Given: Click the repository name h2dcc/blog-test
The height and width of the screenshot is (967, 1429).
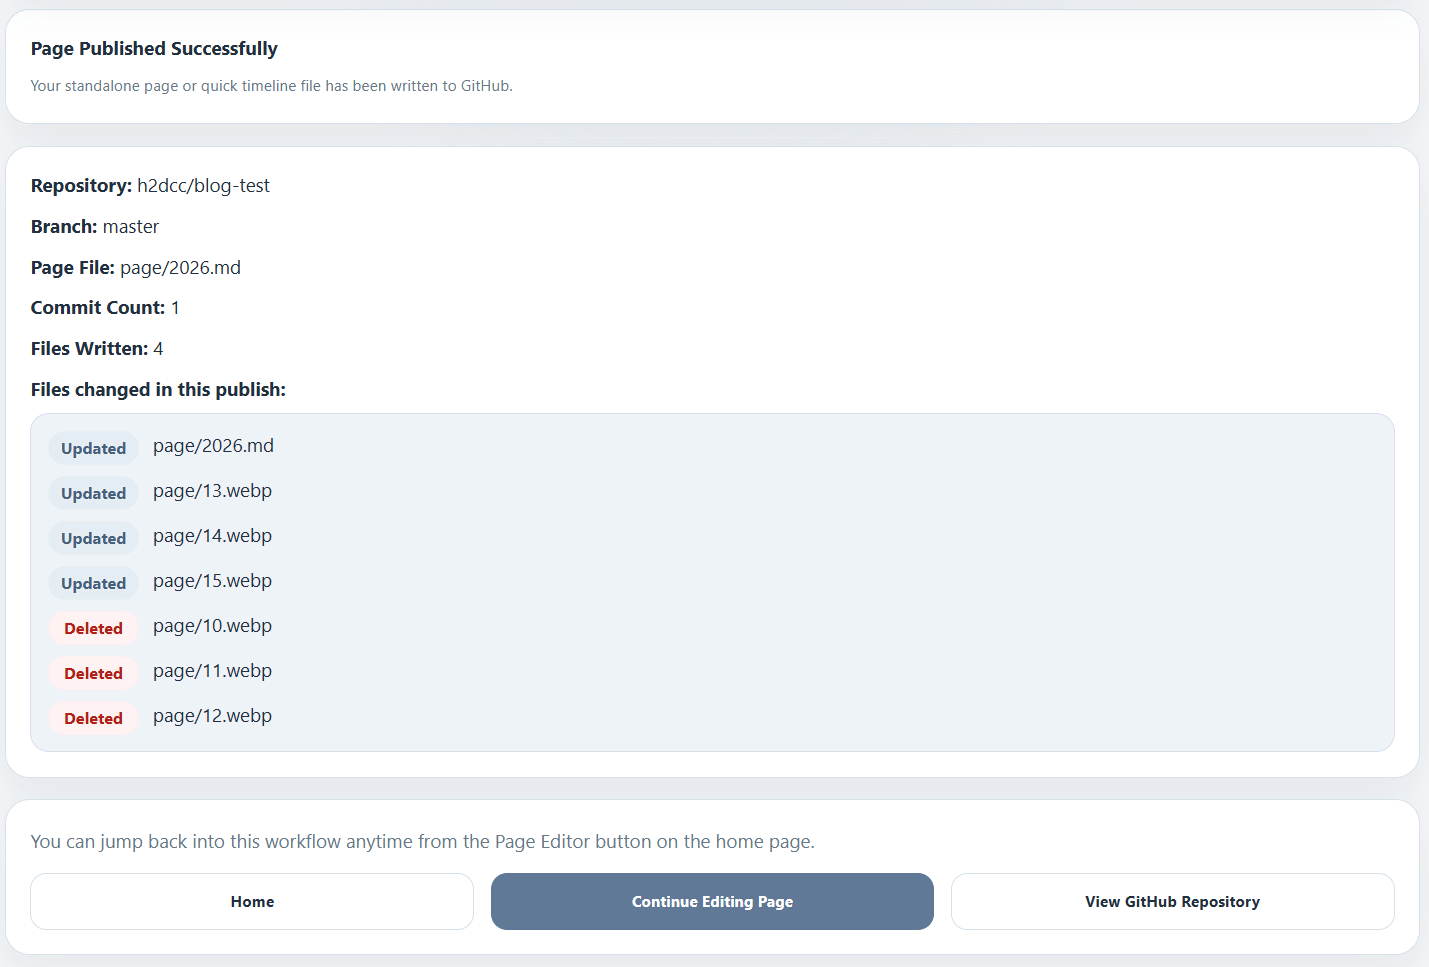Looking at the screenshot, I should coord(203,186).
